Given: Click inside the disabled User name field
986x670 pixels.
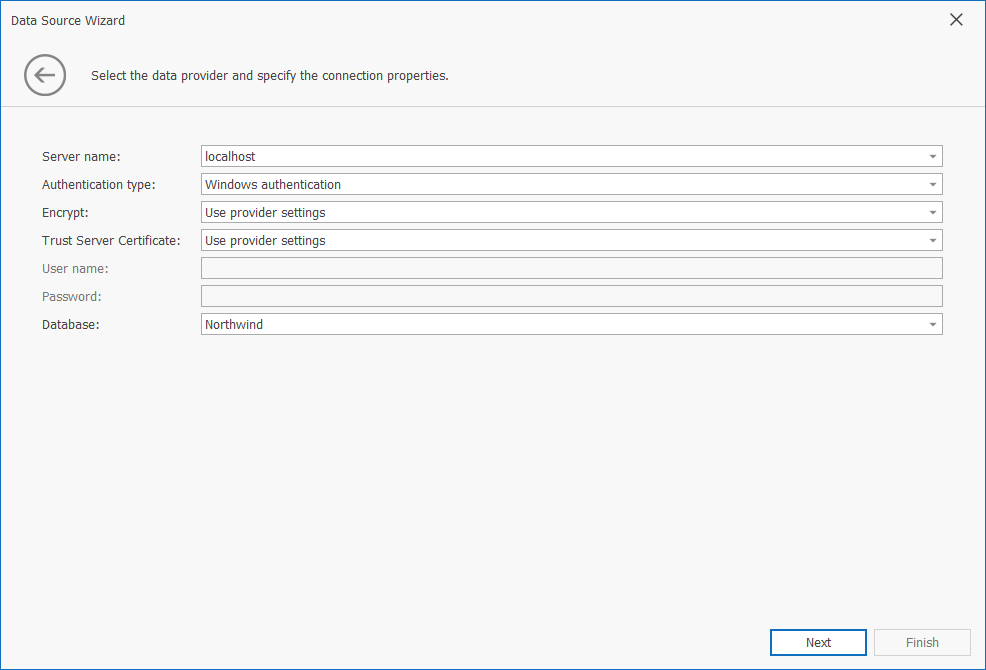Looking at the screenshot, I should (x=570, y=268).
